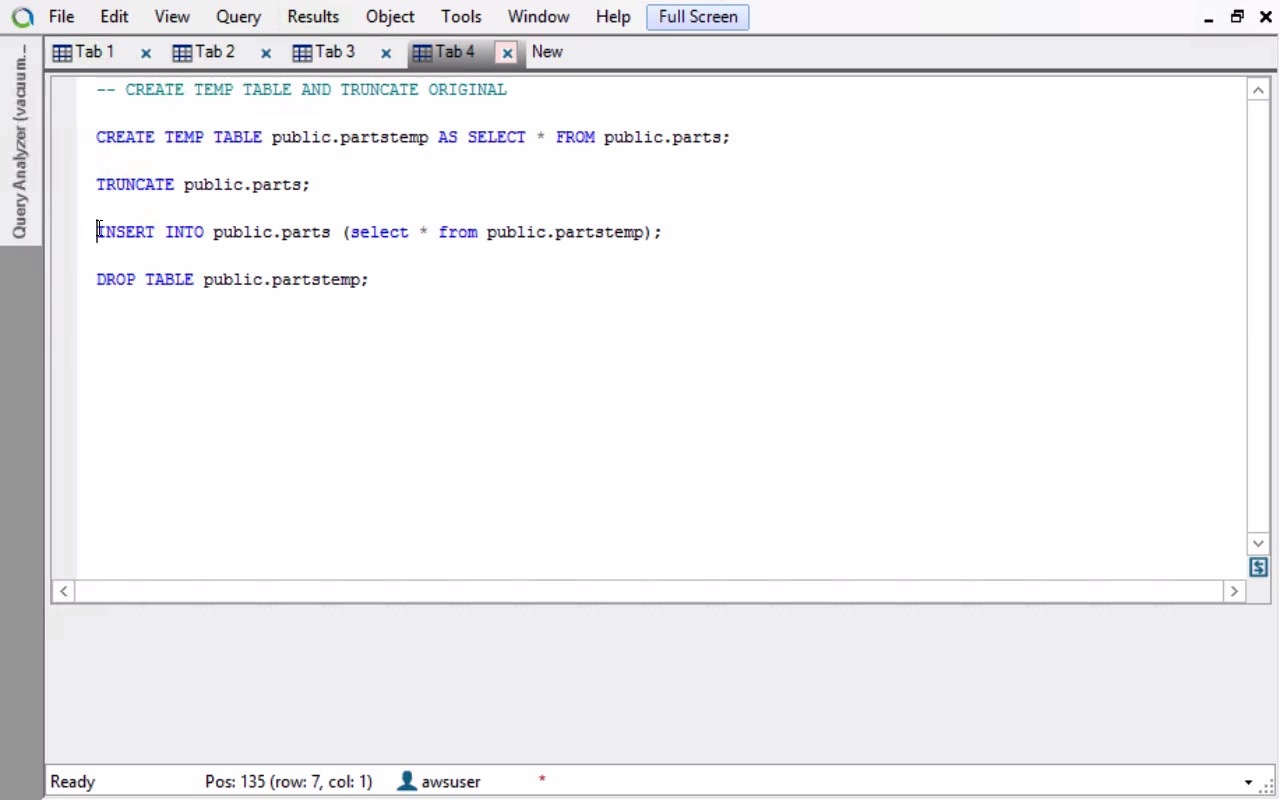Close Tab 1 with its x icon

(x=146, y=53)
